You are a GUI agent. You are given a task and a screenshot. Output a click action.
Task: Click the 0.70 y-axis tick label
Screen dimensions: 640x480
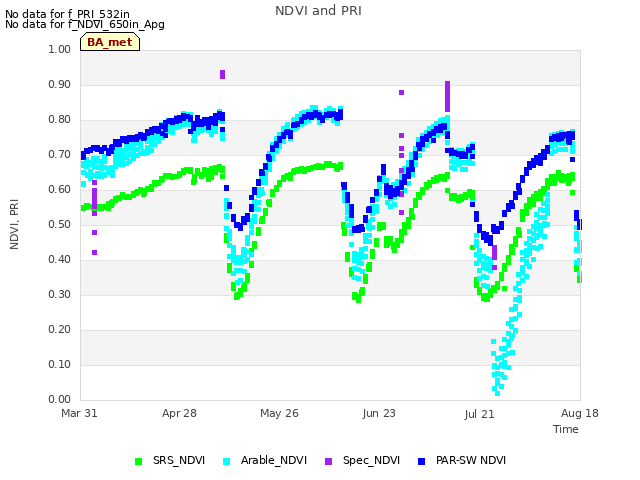60,154
